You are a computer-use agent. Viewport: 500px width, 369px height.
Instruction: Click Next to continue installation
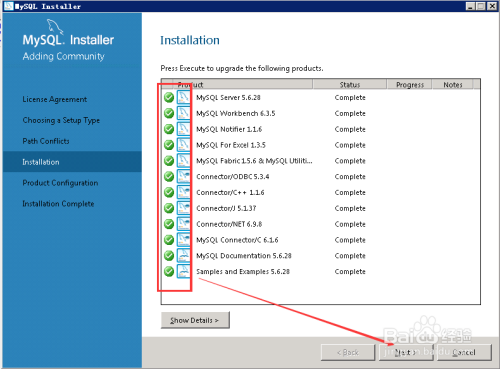tap(406, 352)
